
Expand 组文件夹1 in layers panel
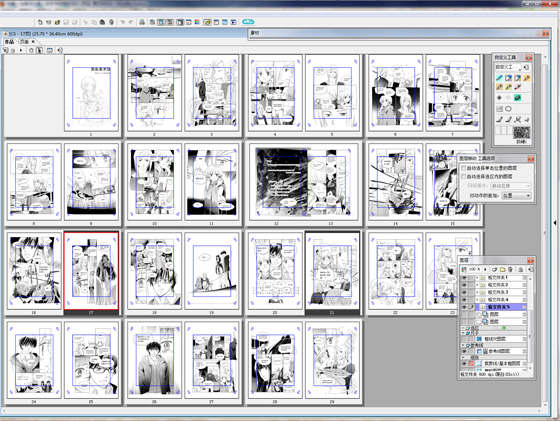point(477,278)
